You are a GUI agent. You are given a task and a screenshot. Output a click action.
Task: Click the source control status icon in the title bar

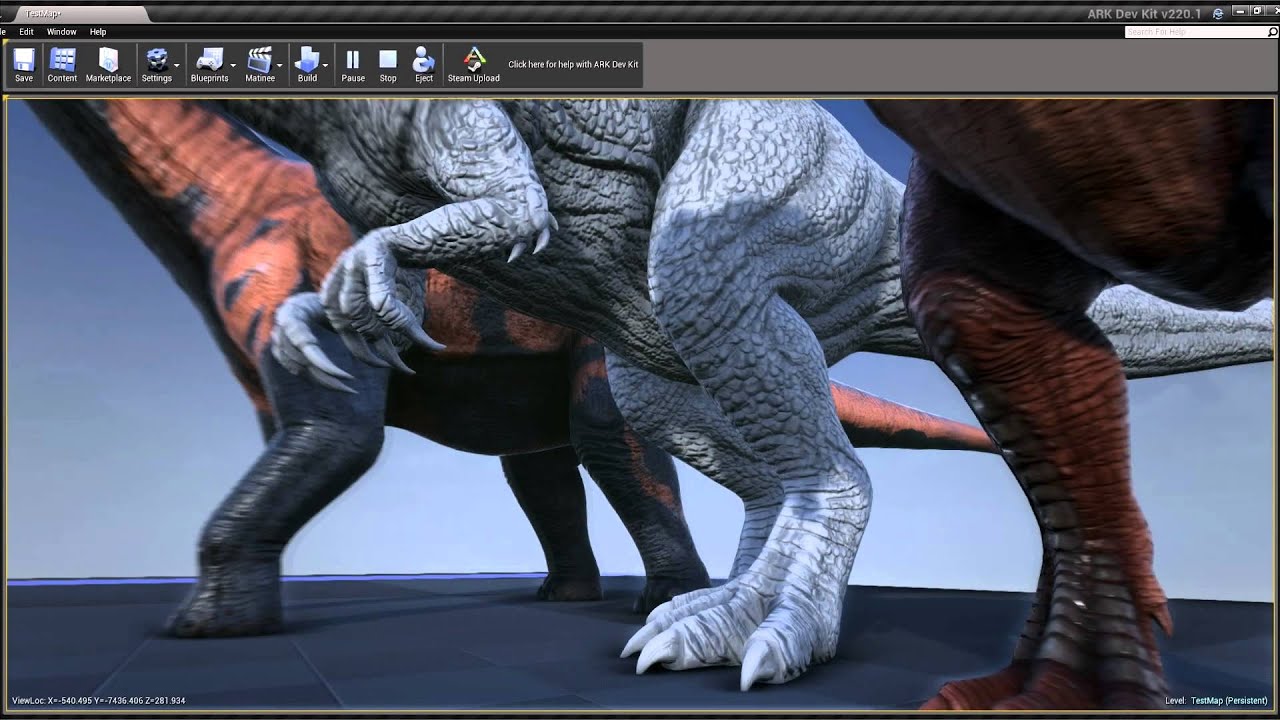[1218, 14]
